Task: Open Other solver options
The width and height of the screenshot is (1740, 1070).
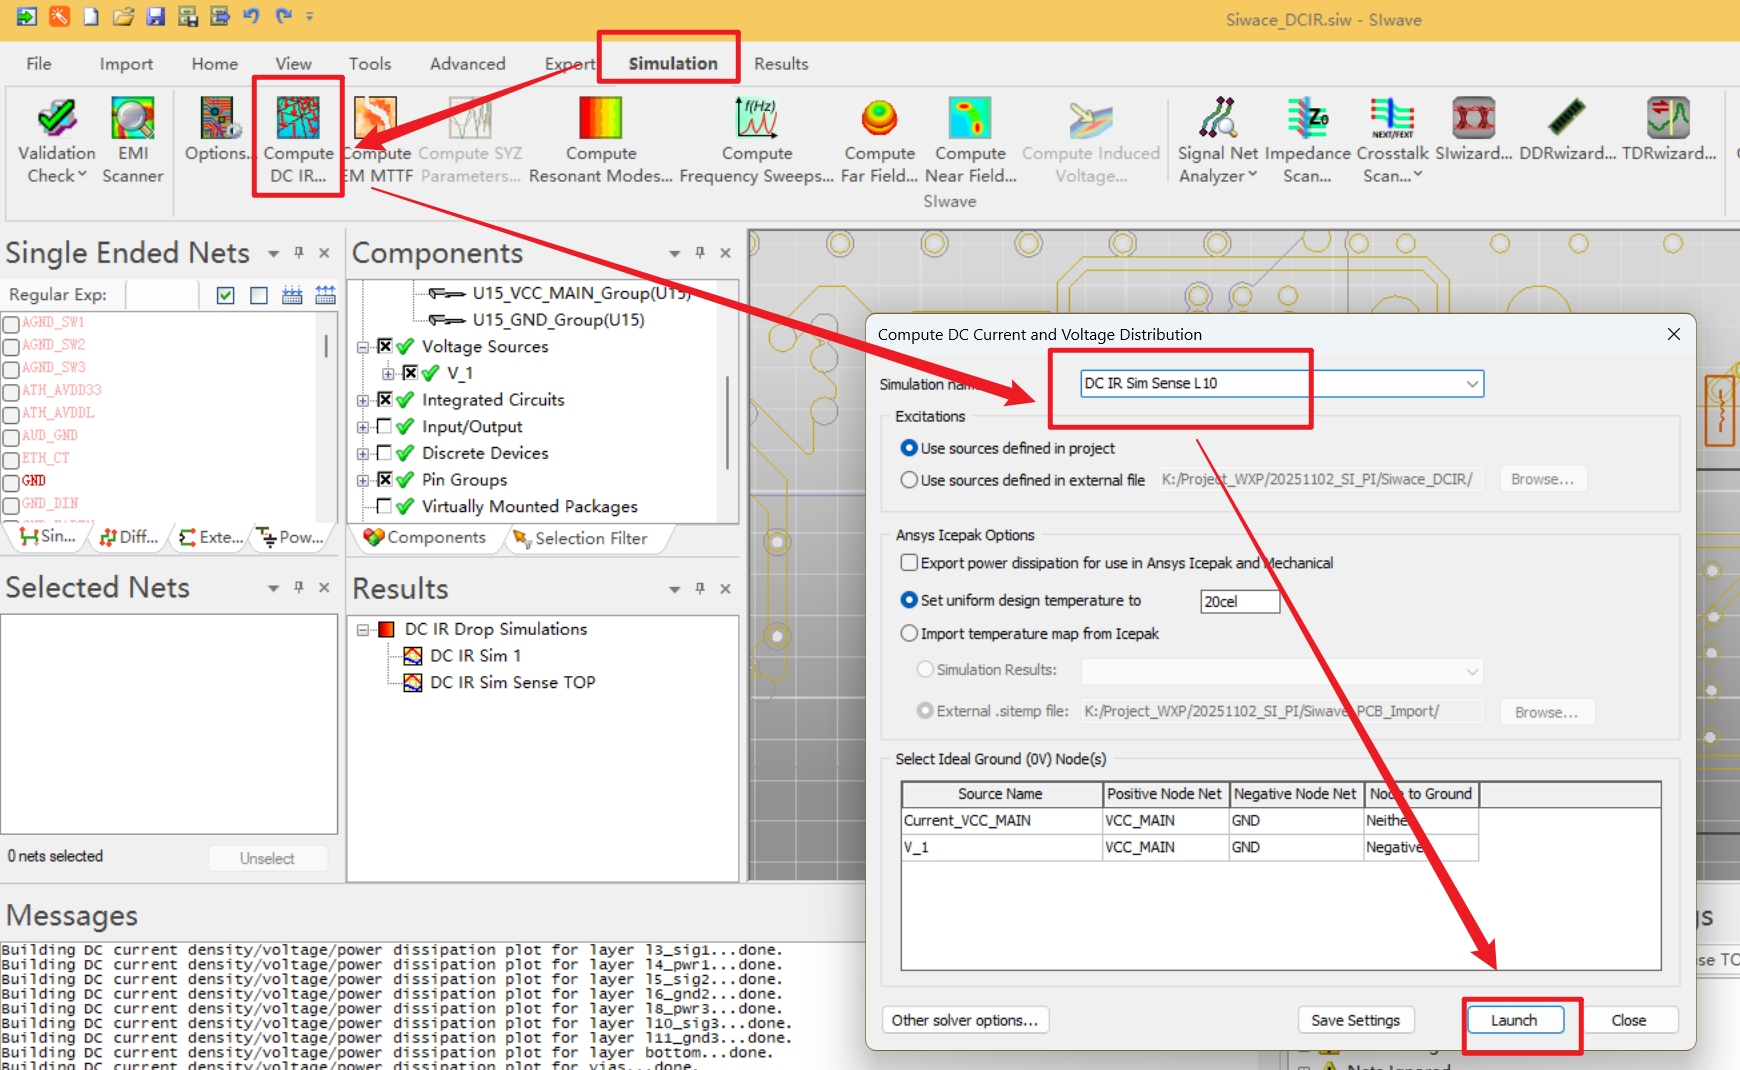Action: point(965,1020)
